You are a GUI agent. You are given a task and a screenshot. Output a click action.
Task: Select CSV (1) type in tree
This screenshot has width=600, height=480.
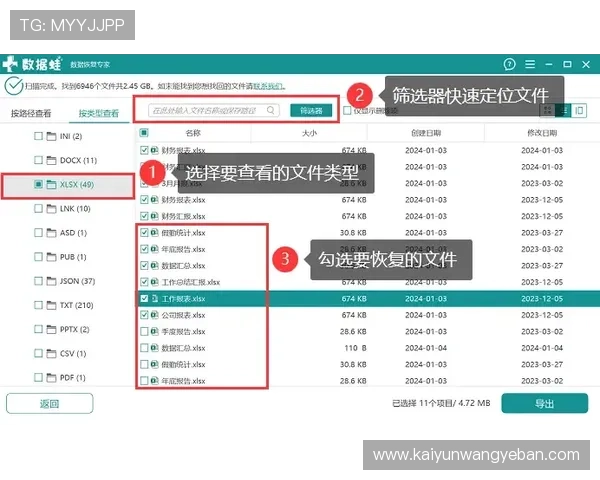[73, 354]
